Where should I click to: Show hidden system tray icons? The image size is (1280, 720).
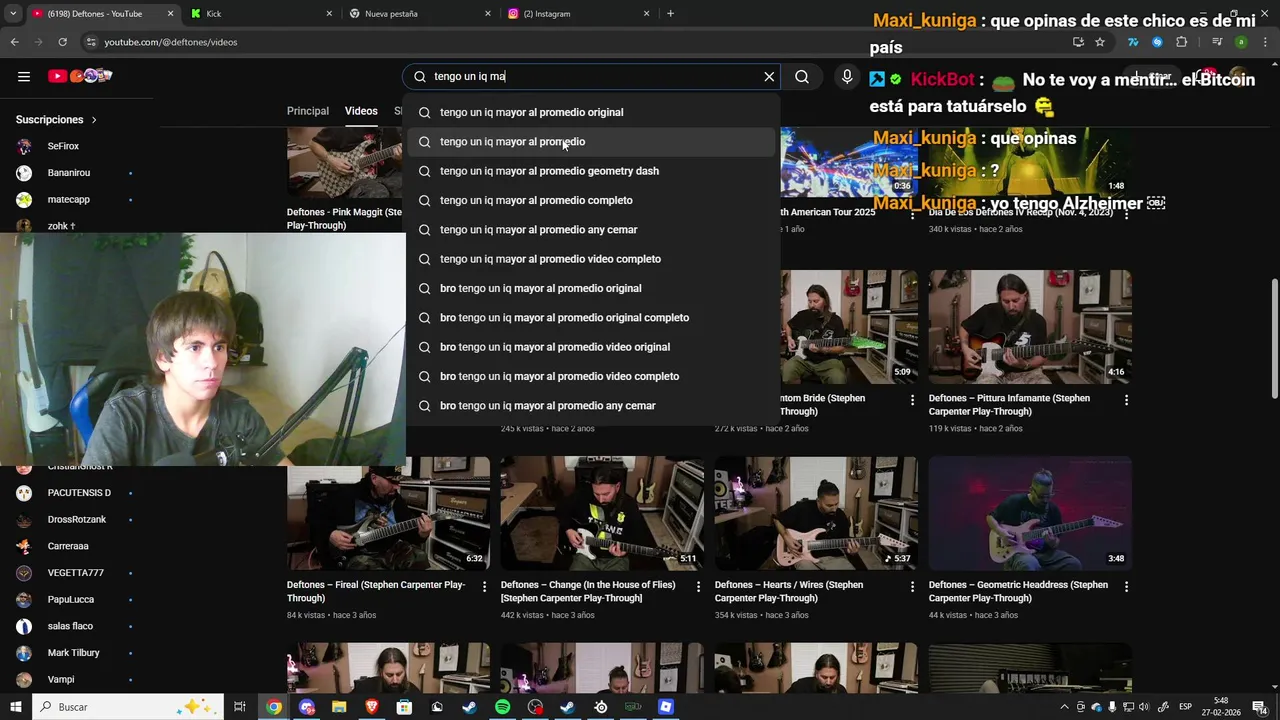(x=1064, y=707)
